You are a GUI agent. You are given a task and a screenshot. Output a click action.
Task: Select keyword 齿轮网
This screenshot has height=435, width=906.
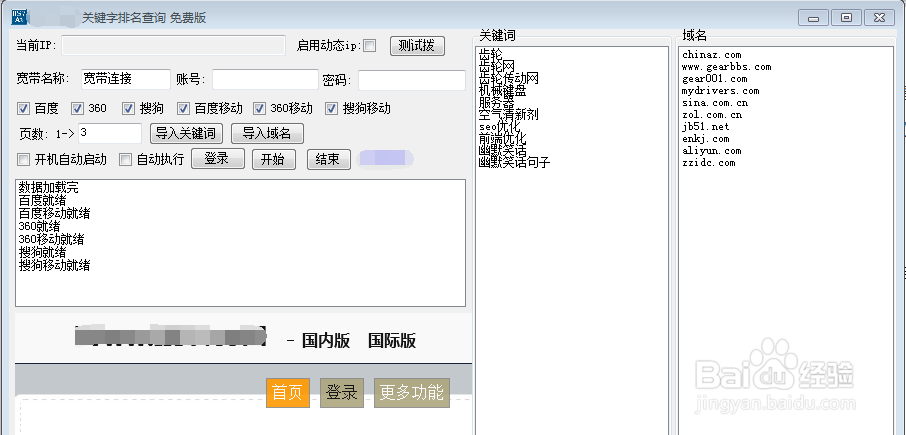pyautogui.click(x=496, y=67)
